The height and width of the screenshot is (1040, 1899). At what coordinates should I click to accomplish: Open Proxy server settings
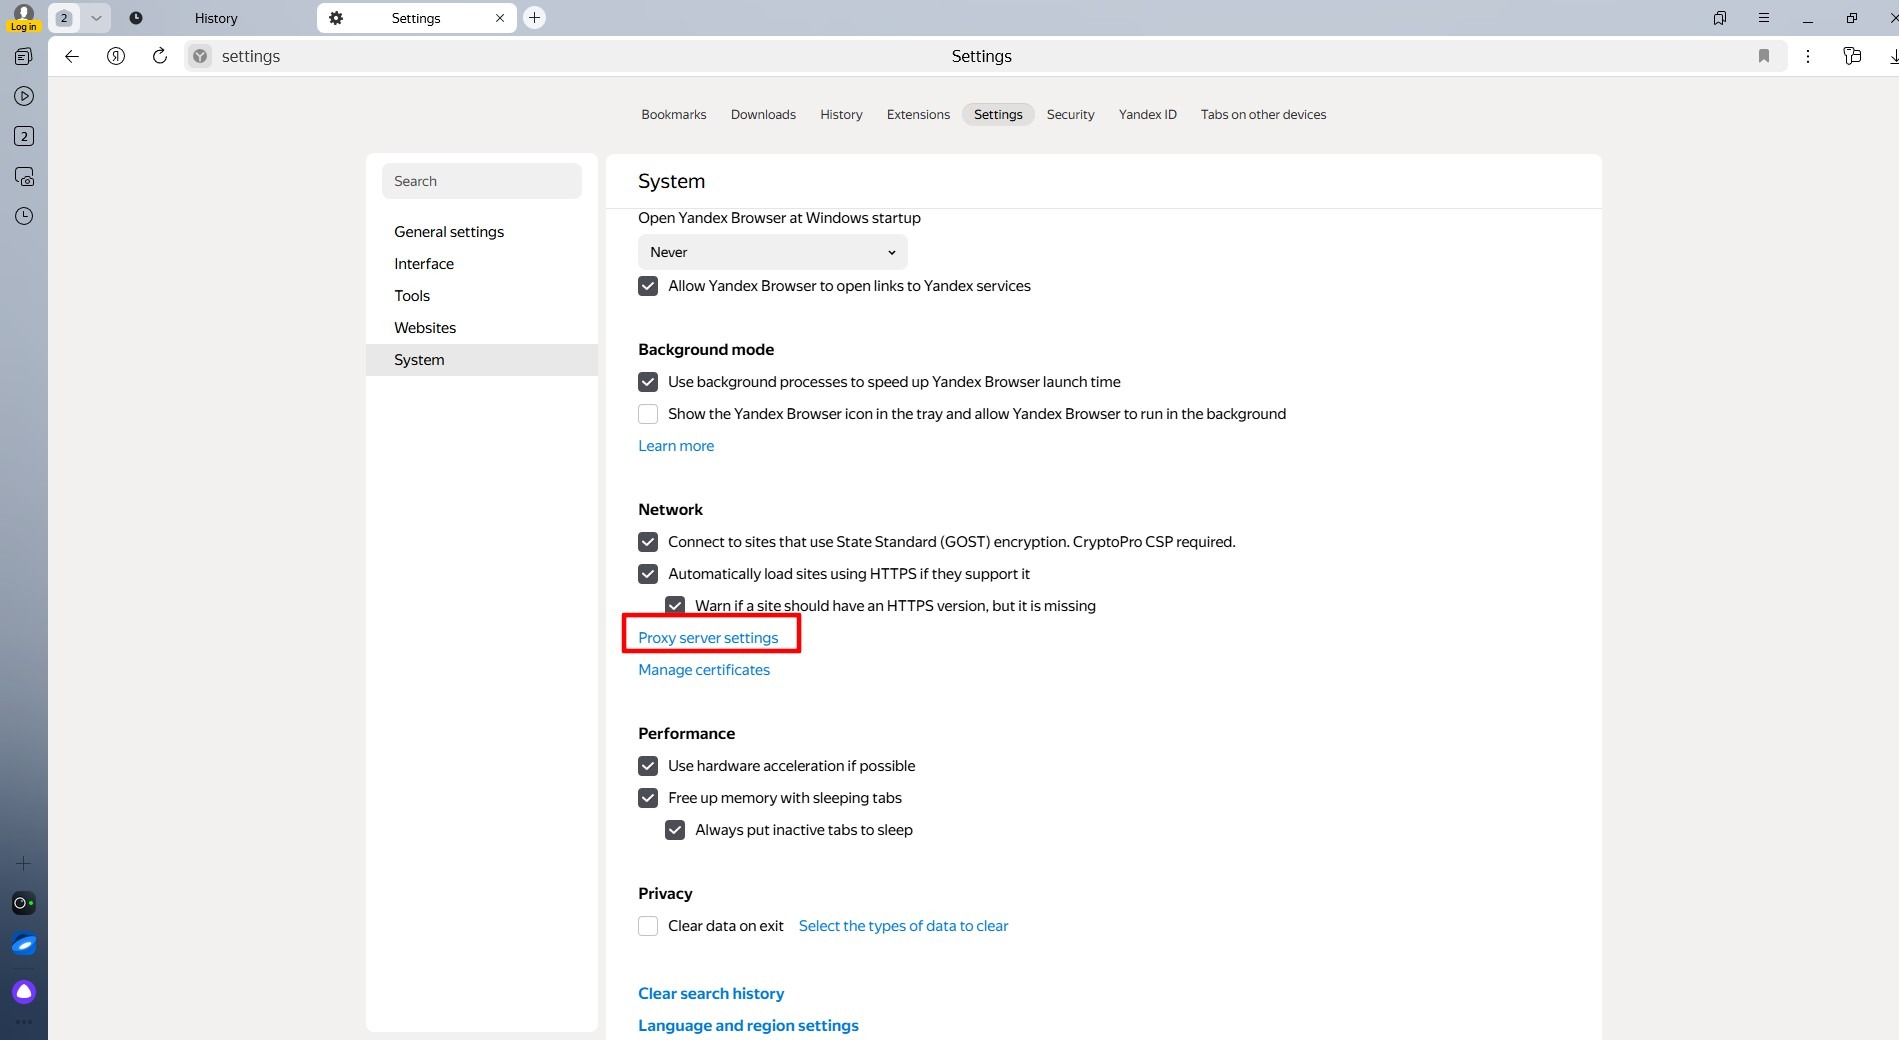(x=707, y=637)
